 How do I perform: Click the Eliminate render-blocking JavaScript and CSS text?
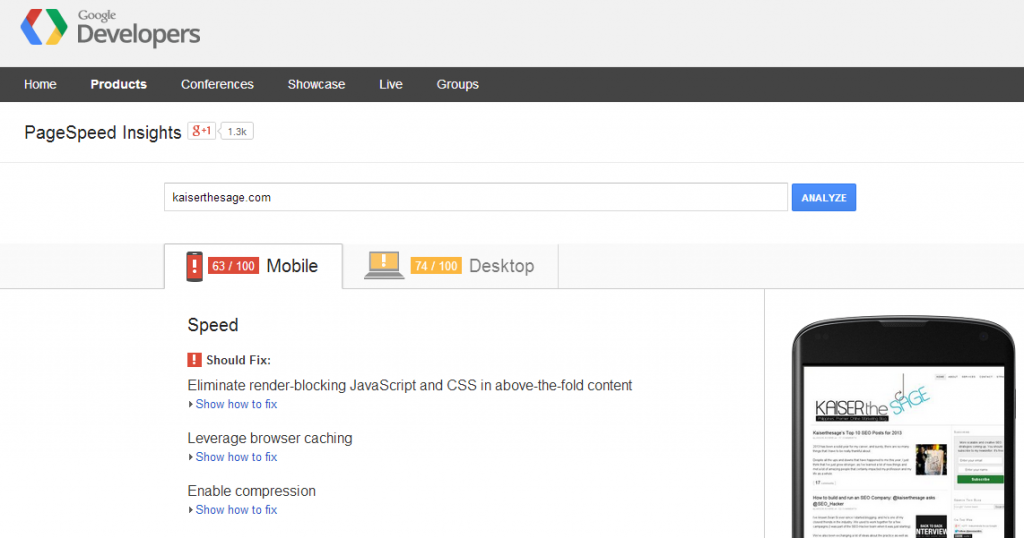pyautogui.click(x=409, y=385)
